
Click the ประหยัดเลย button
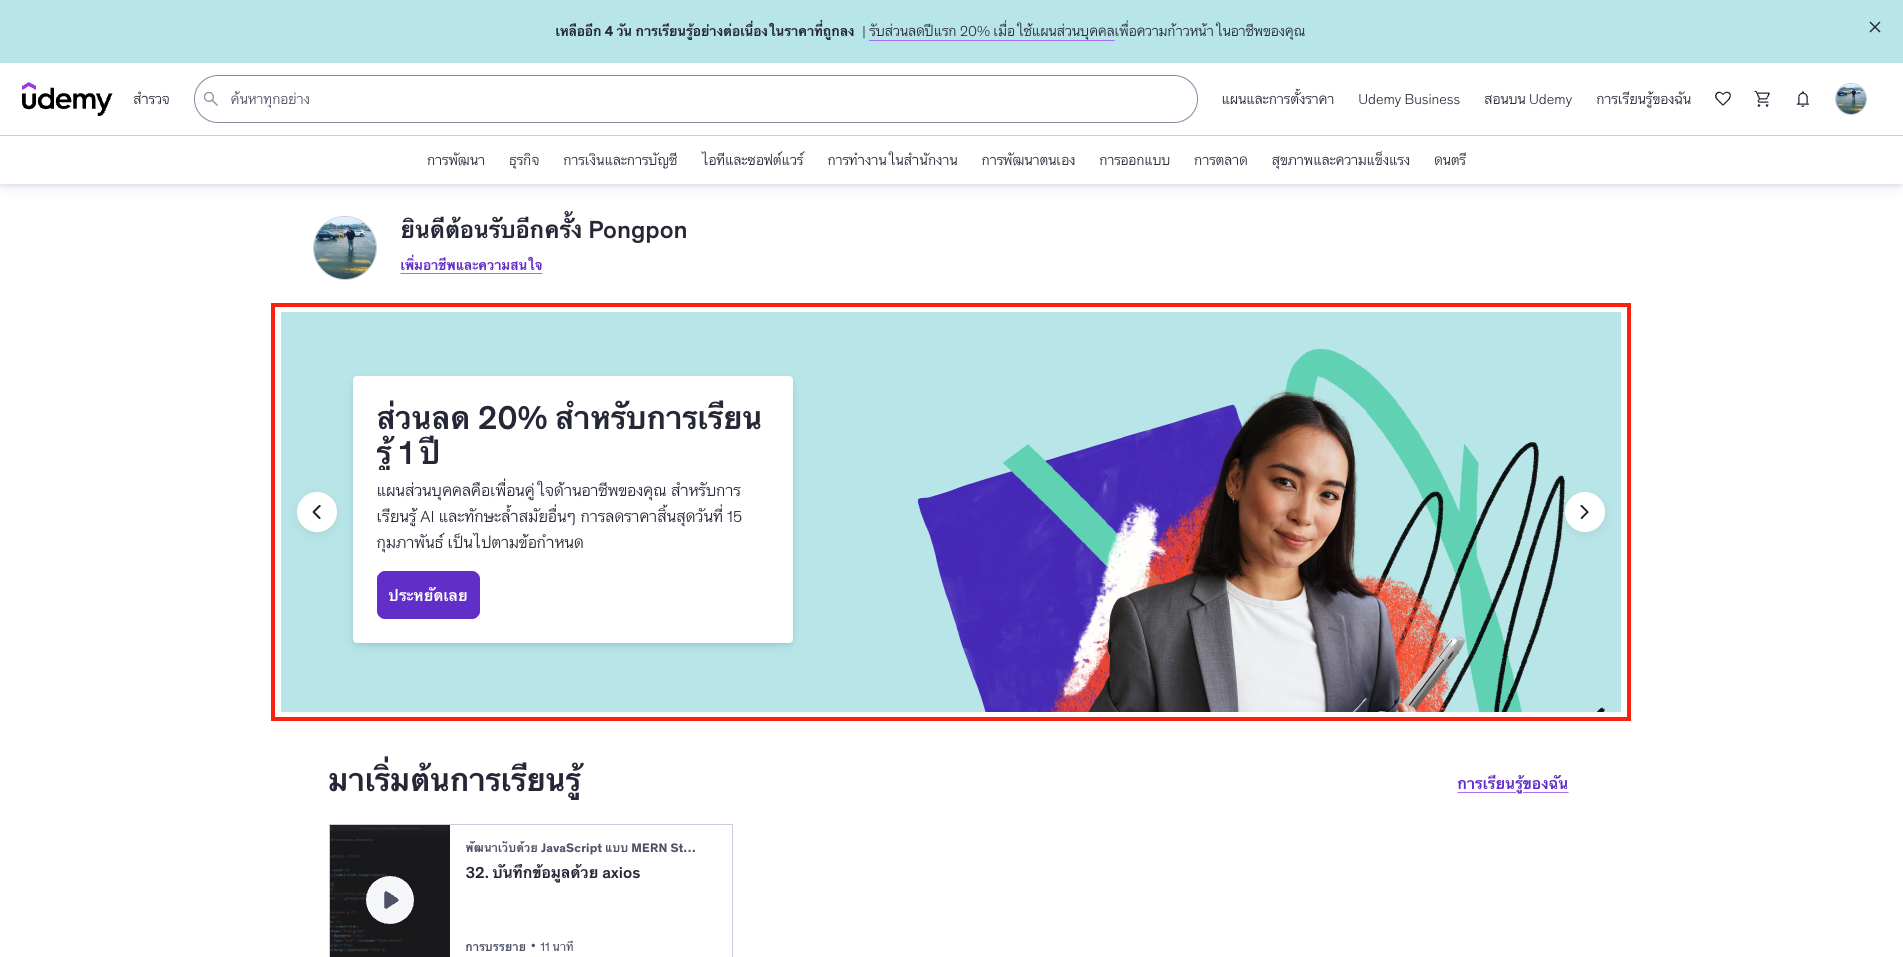[x=428, y=595]
